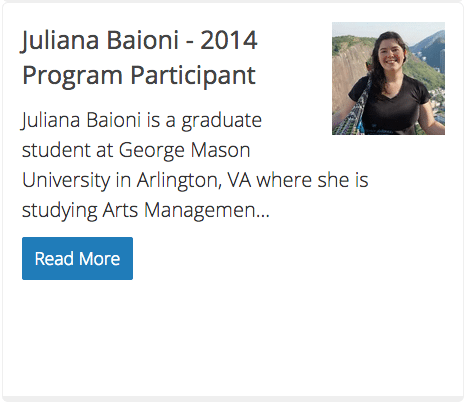Viewport: 467px width, 407px height.
Task: Click the heading line "Juliana Baioni - 2014"
Action: [140, 41]
